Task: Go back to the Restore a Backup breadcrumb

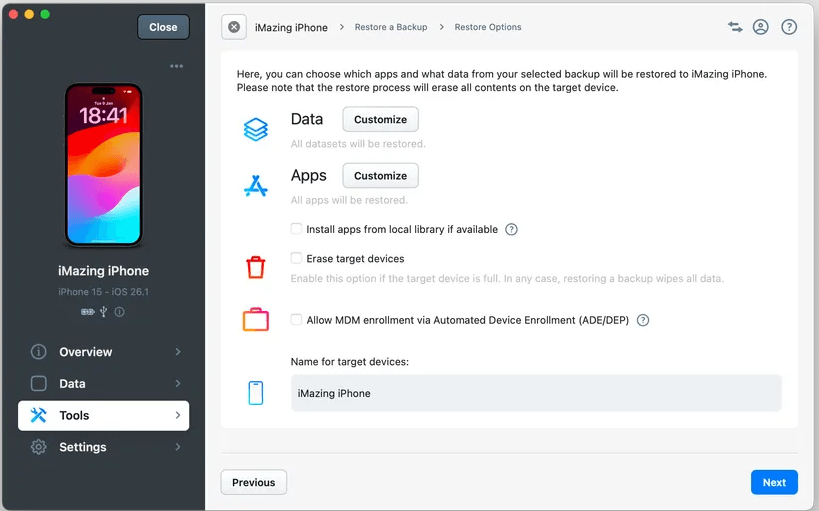Action: [x=391, y=27]
